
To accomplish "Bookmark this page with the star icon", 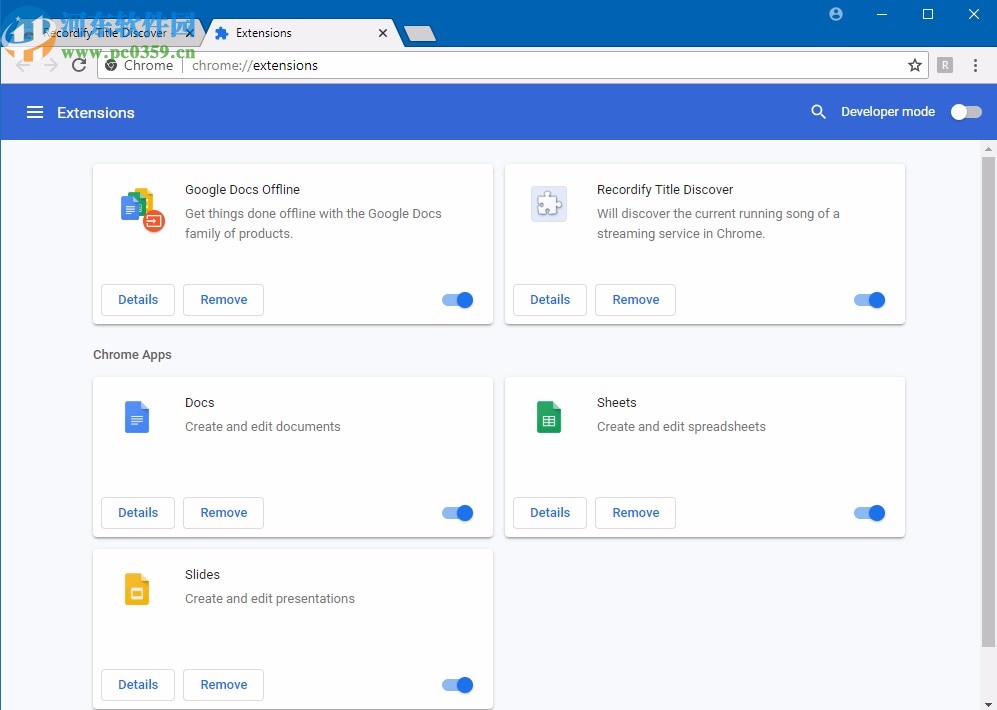I will pyautogui.click(x=914, y=65).
